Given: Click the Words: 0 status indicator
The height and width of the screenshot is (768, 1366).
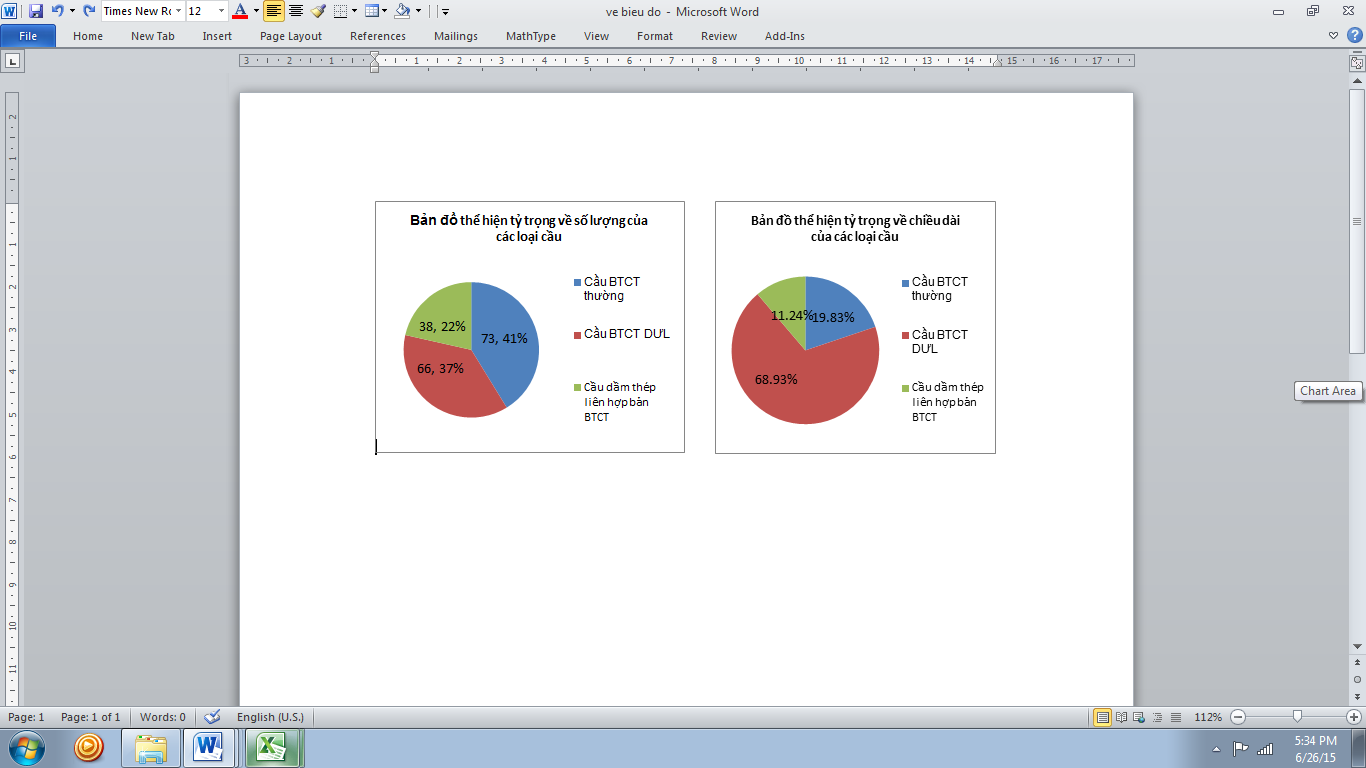Looking at the screenshot, I should 163,717.
